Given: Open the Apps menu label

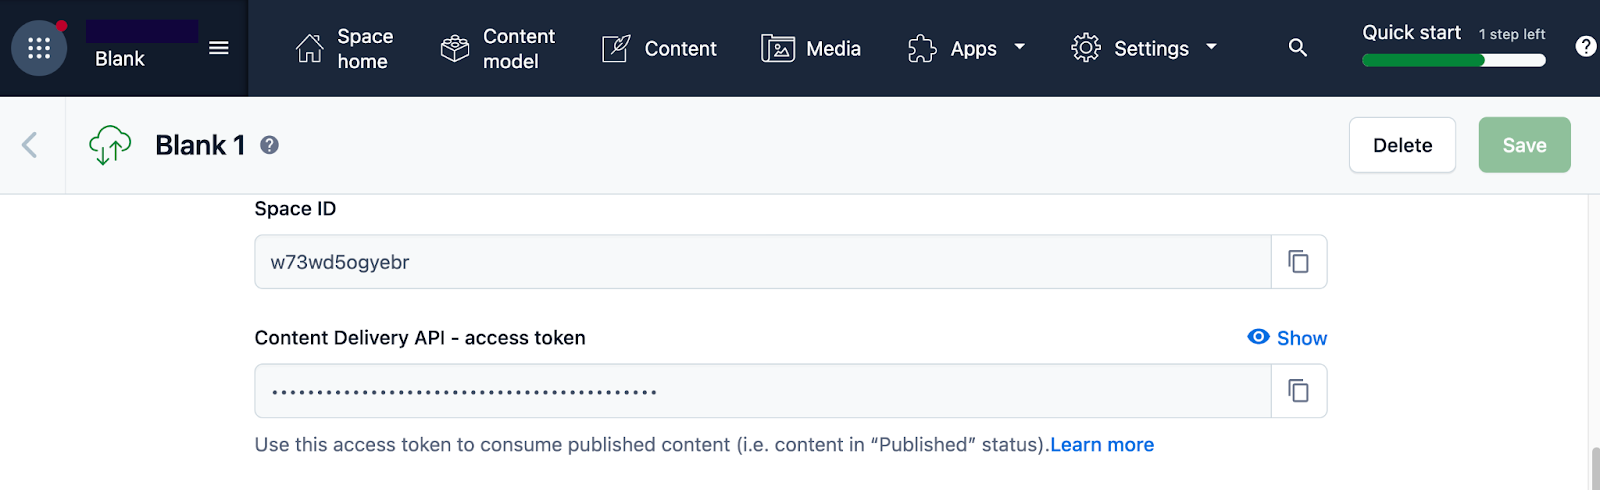Looking at the screenshot, I should [x=973, y=48].
